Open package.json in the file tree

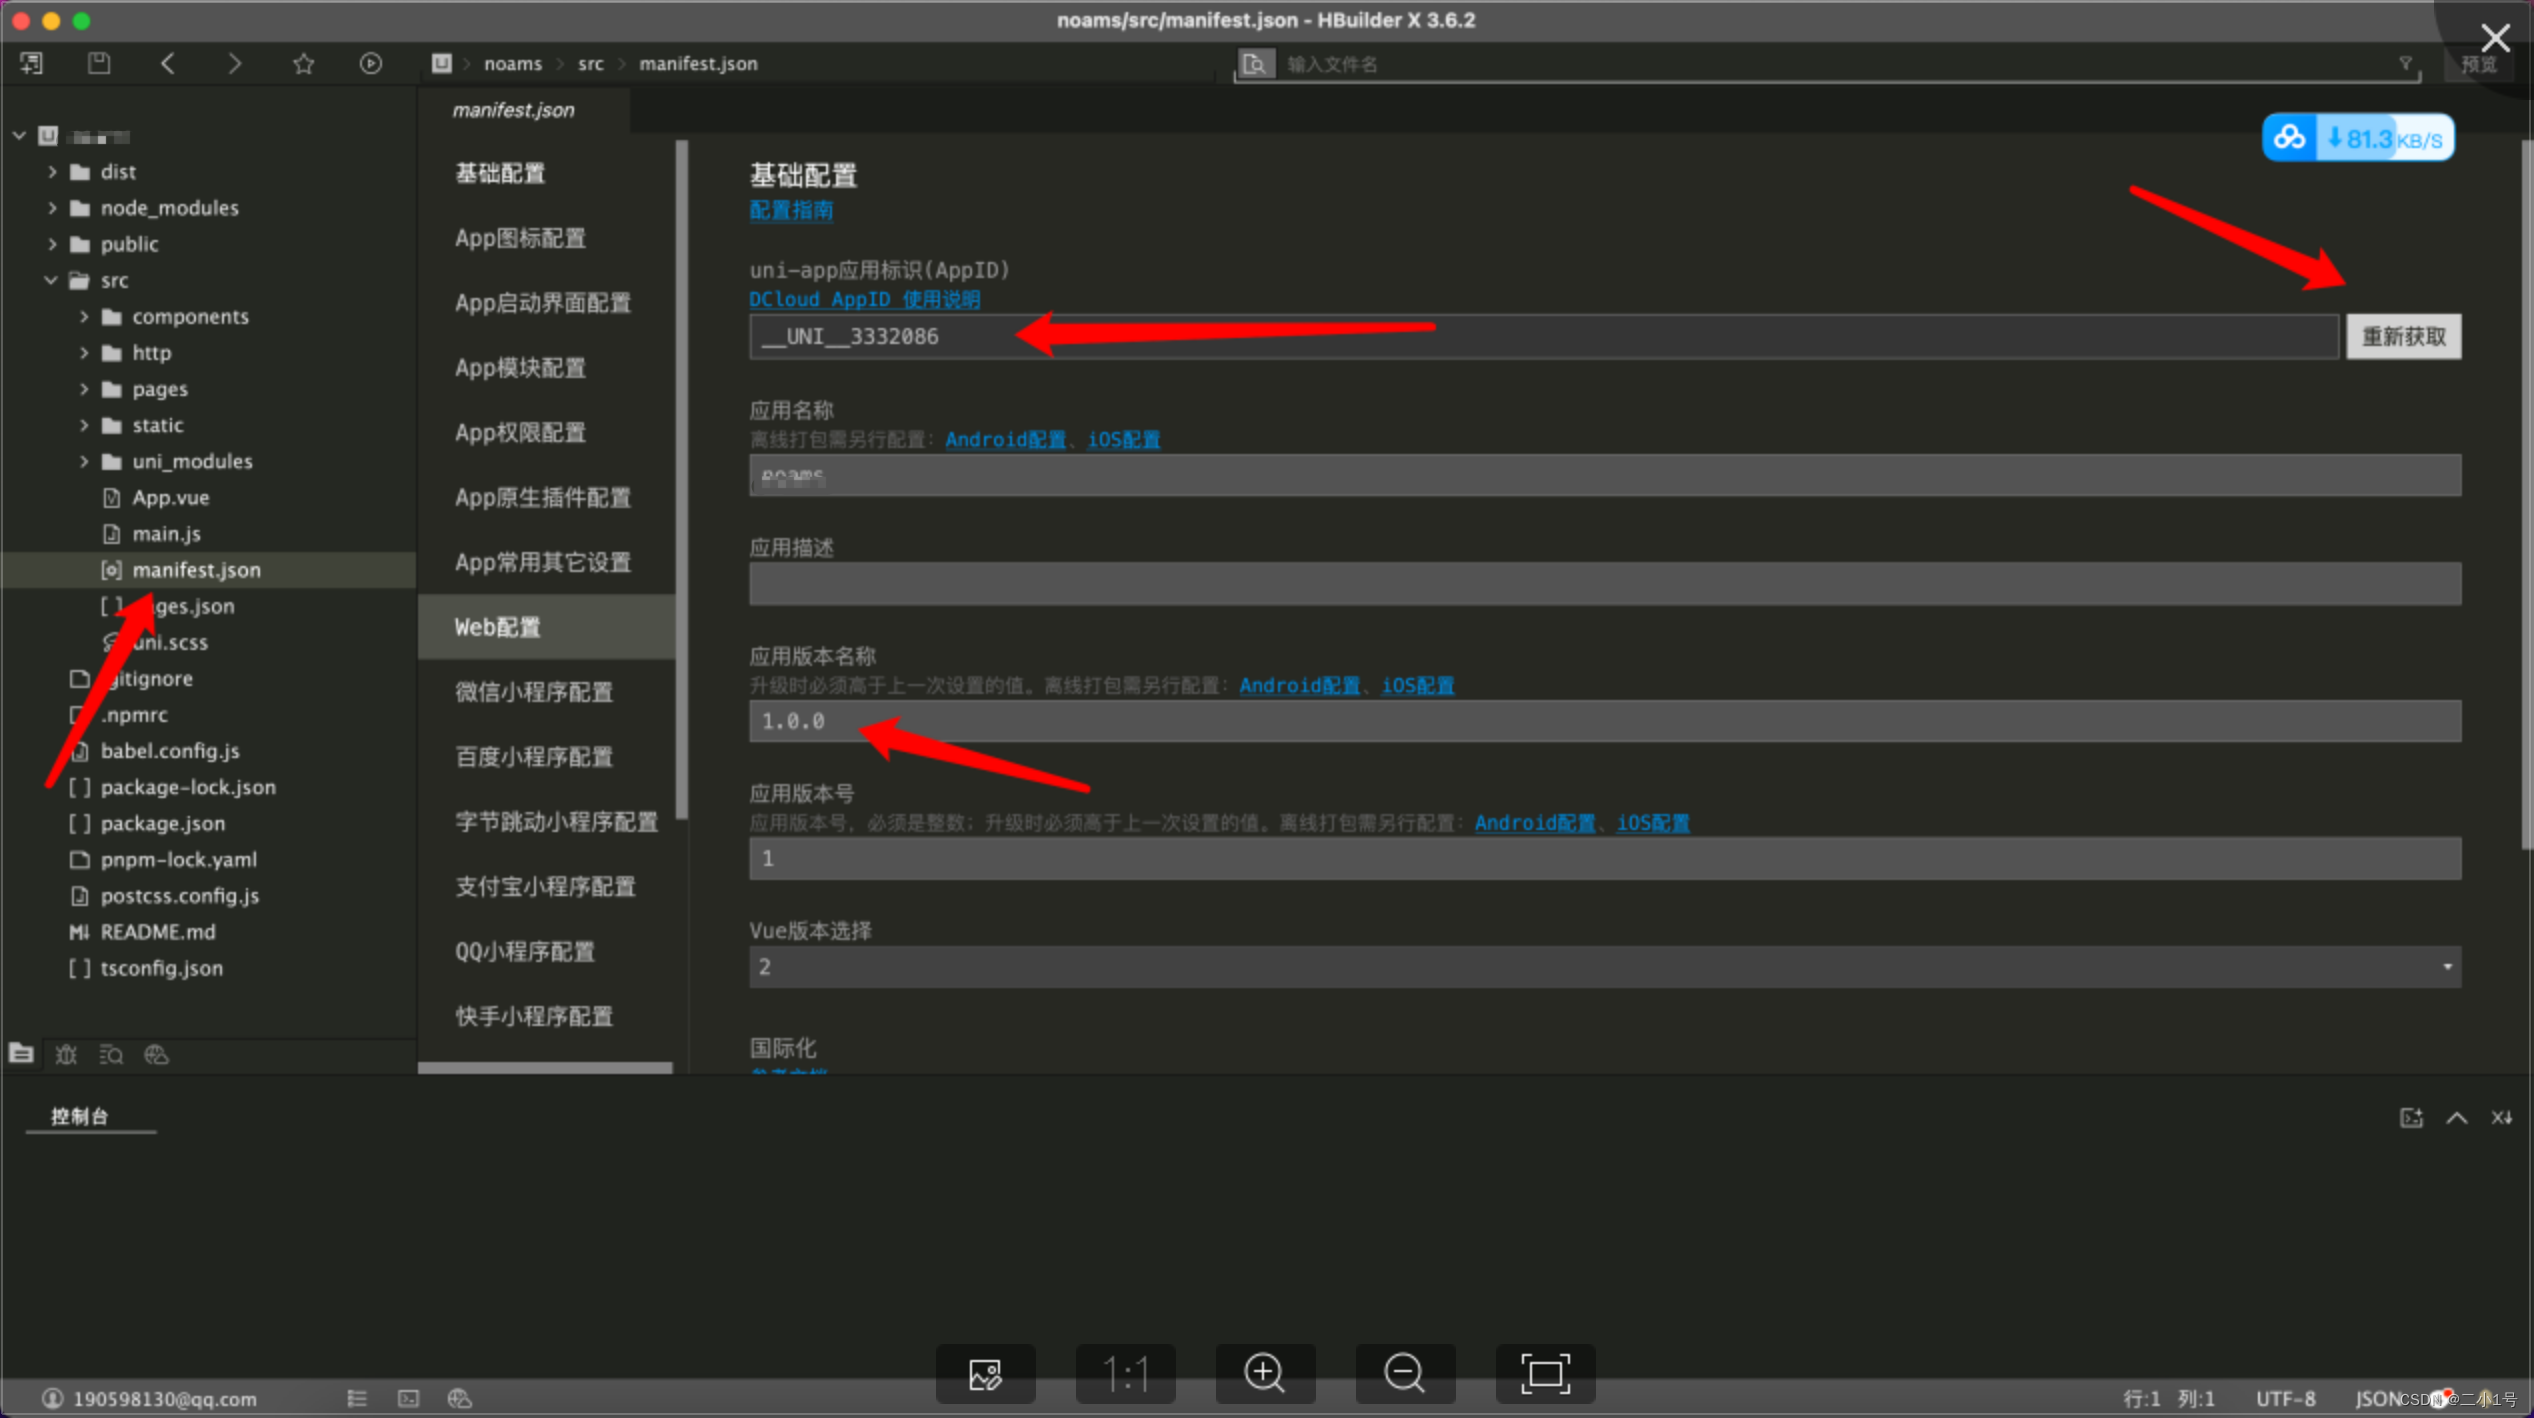click(162, 823)
